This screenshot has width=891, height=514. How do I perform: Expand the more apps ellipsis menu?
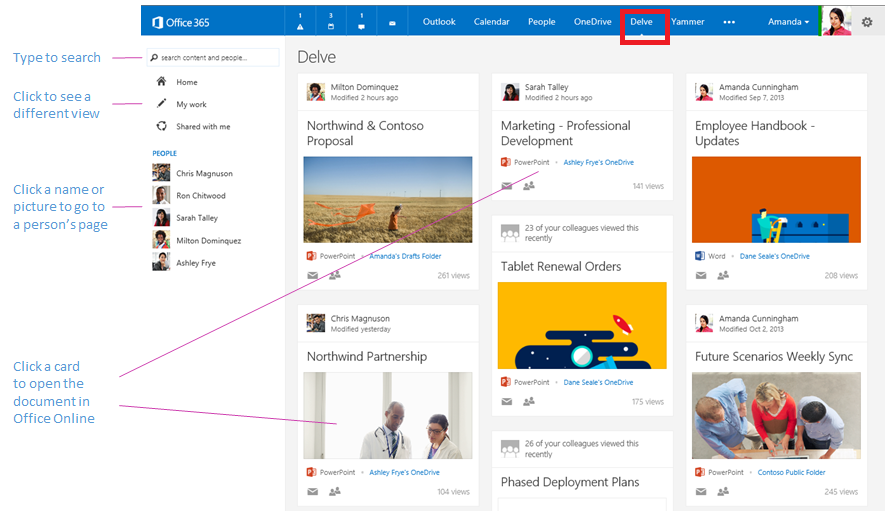coord(729,22)
